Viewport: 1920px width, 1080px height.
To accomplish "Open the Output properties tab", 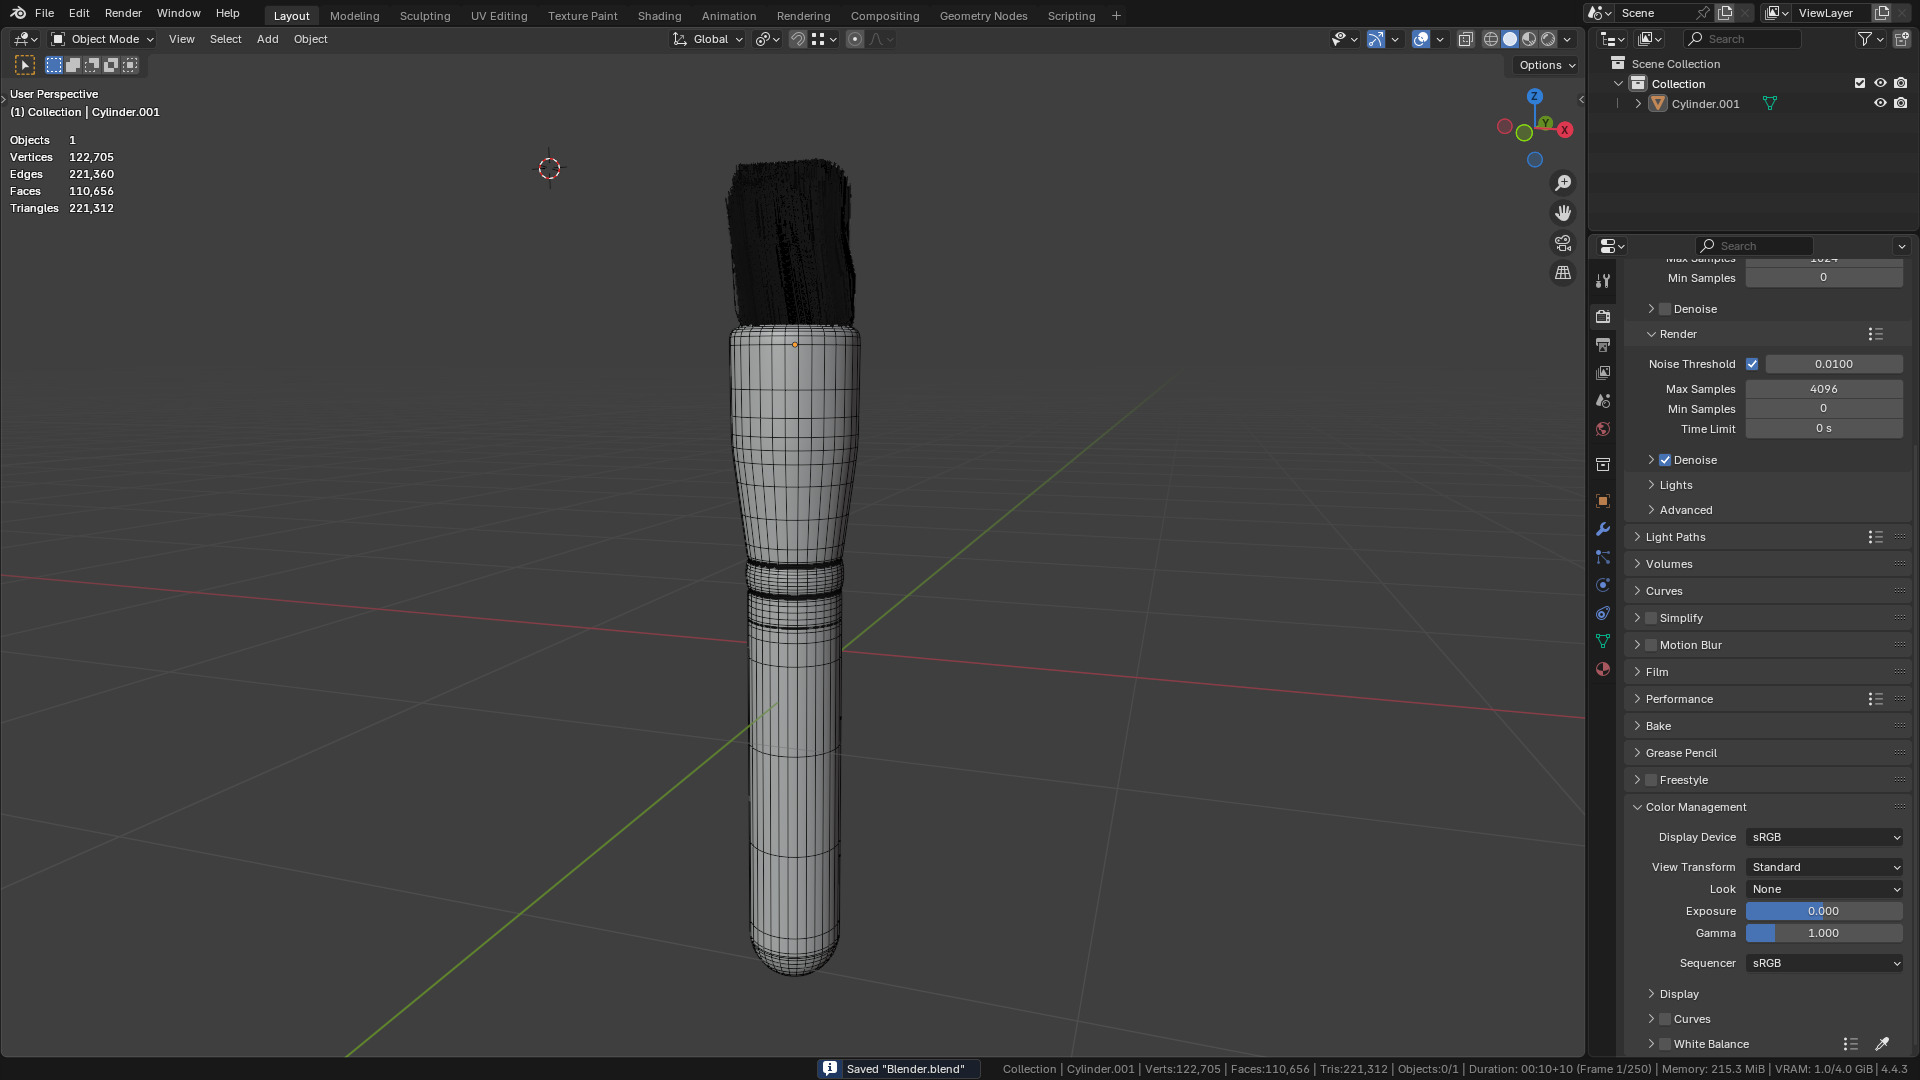I will point(1603,344).
